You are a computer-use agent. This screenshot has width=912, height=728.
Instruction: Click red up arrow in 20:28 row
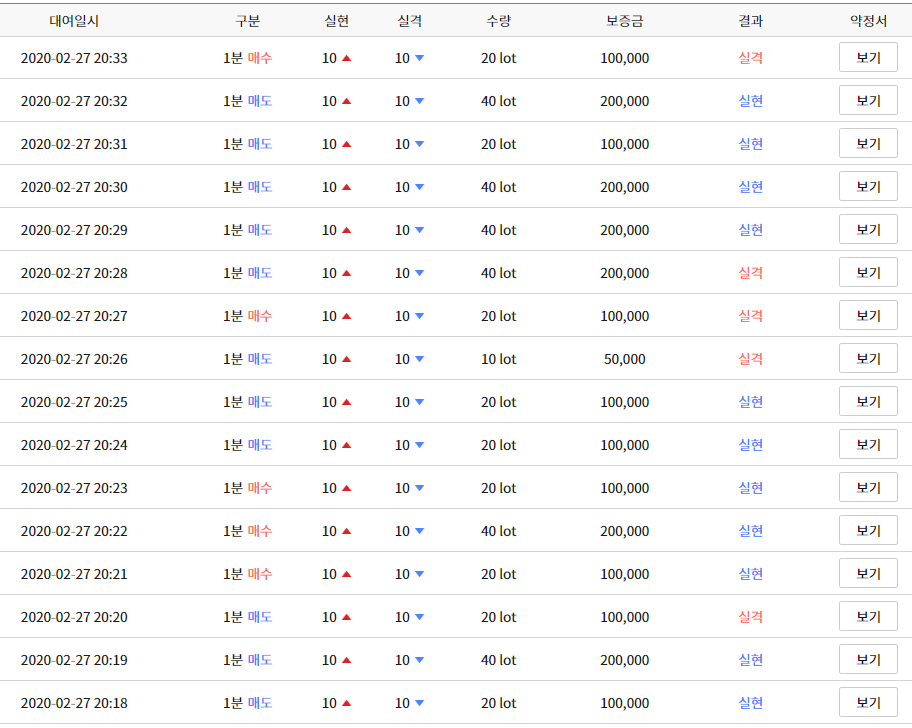pyautogui.click(x=347, y=273)
